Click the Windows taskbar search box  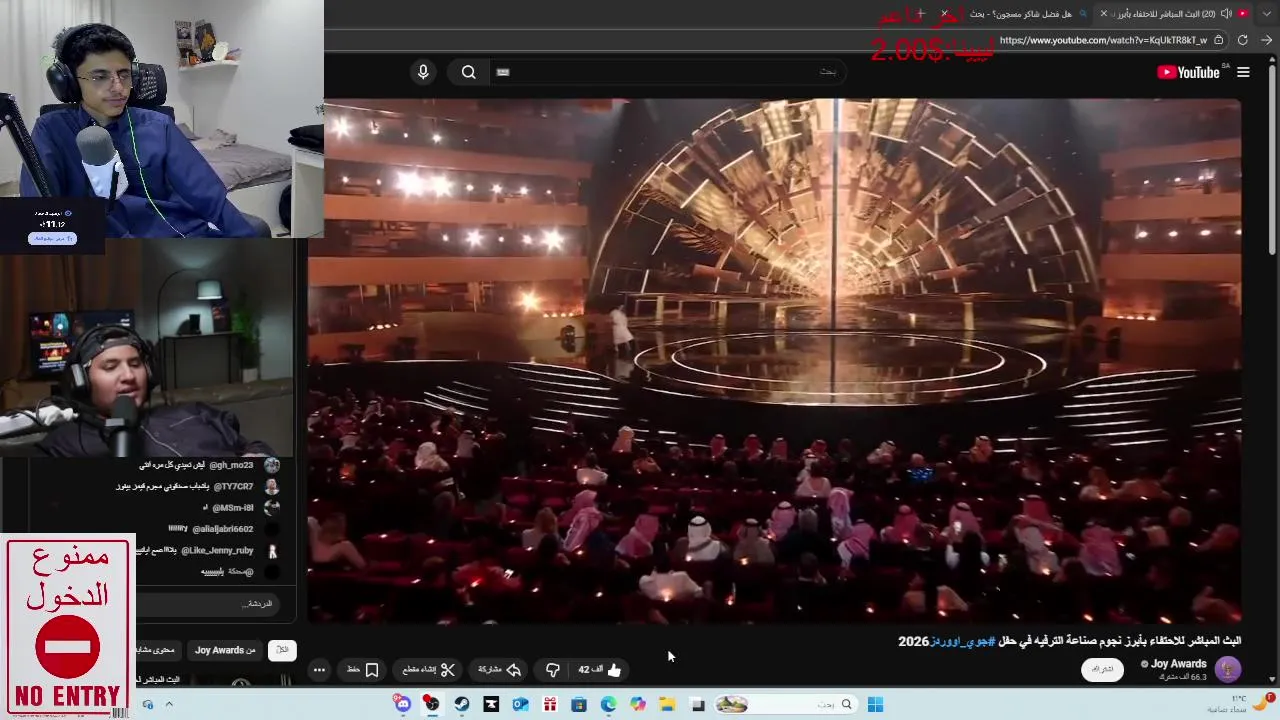click(x=785, y=705)
